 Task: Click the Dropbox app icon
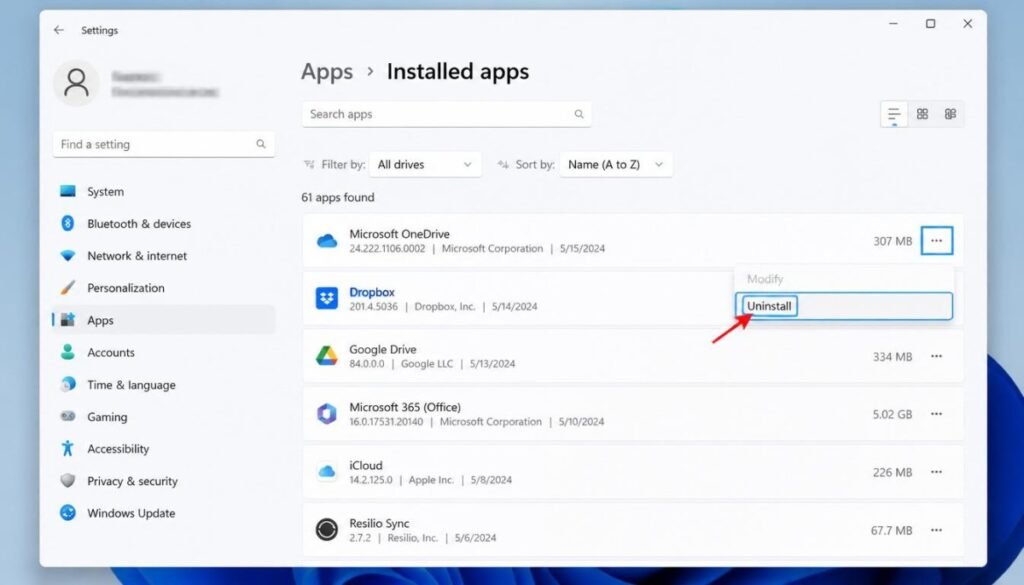(x=327, y=298)
